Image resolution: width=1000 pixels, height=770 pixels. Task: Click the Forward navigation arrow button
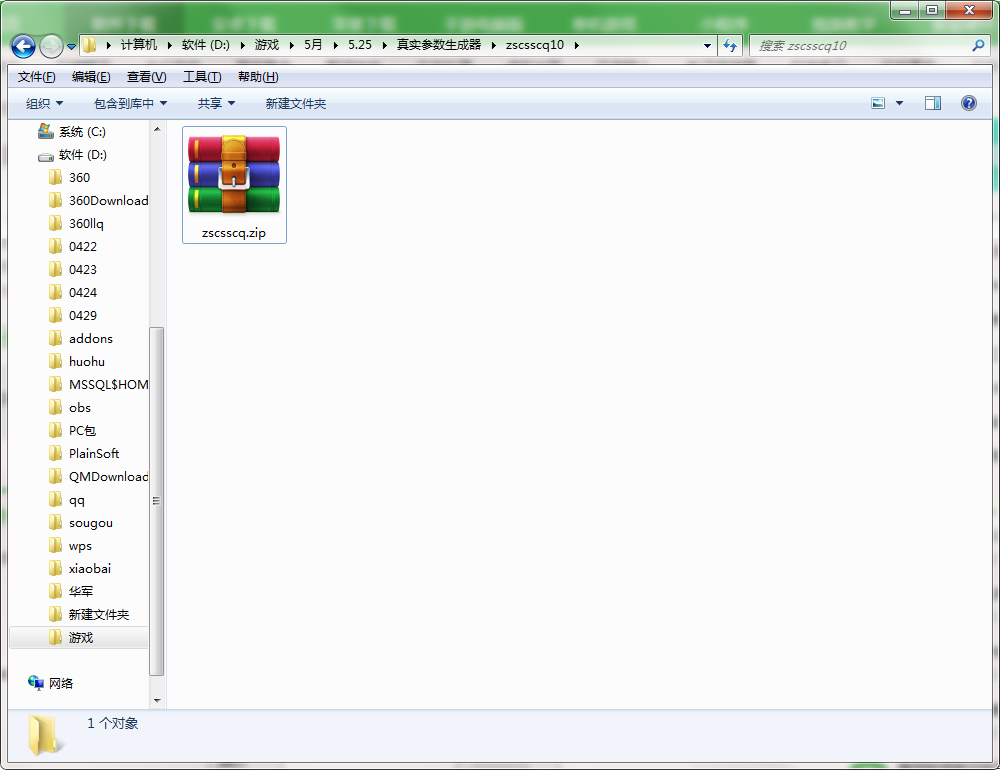coord(51,46)
